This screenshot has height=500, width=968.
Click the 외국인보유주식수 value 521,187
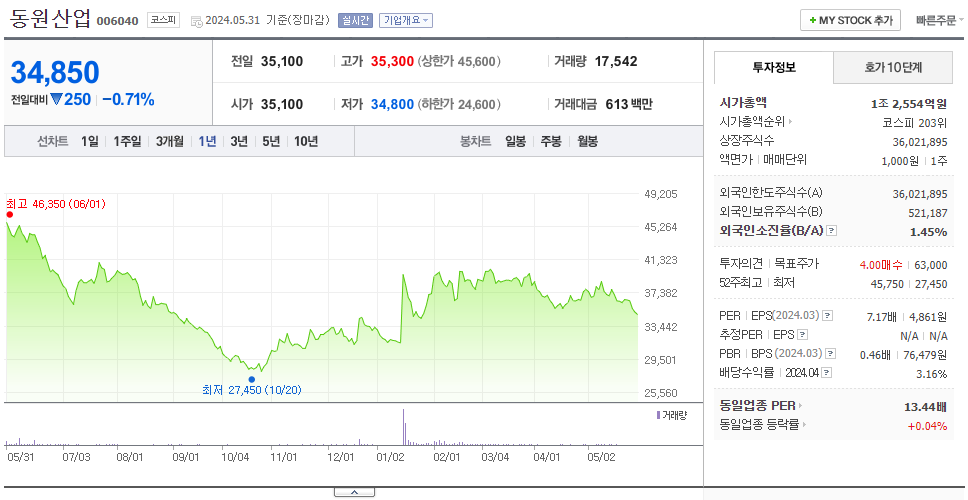point(928,213)
